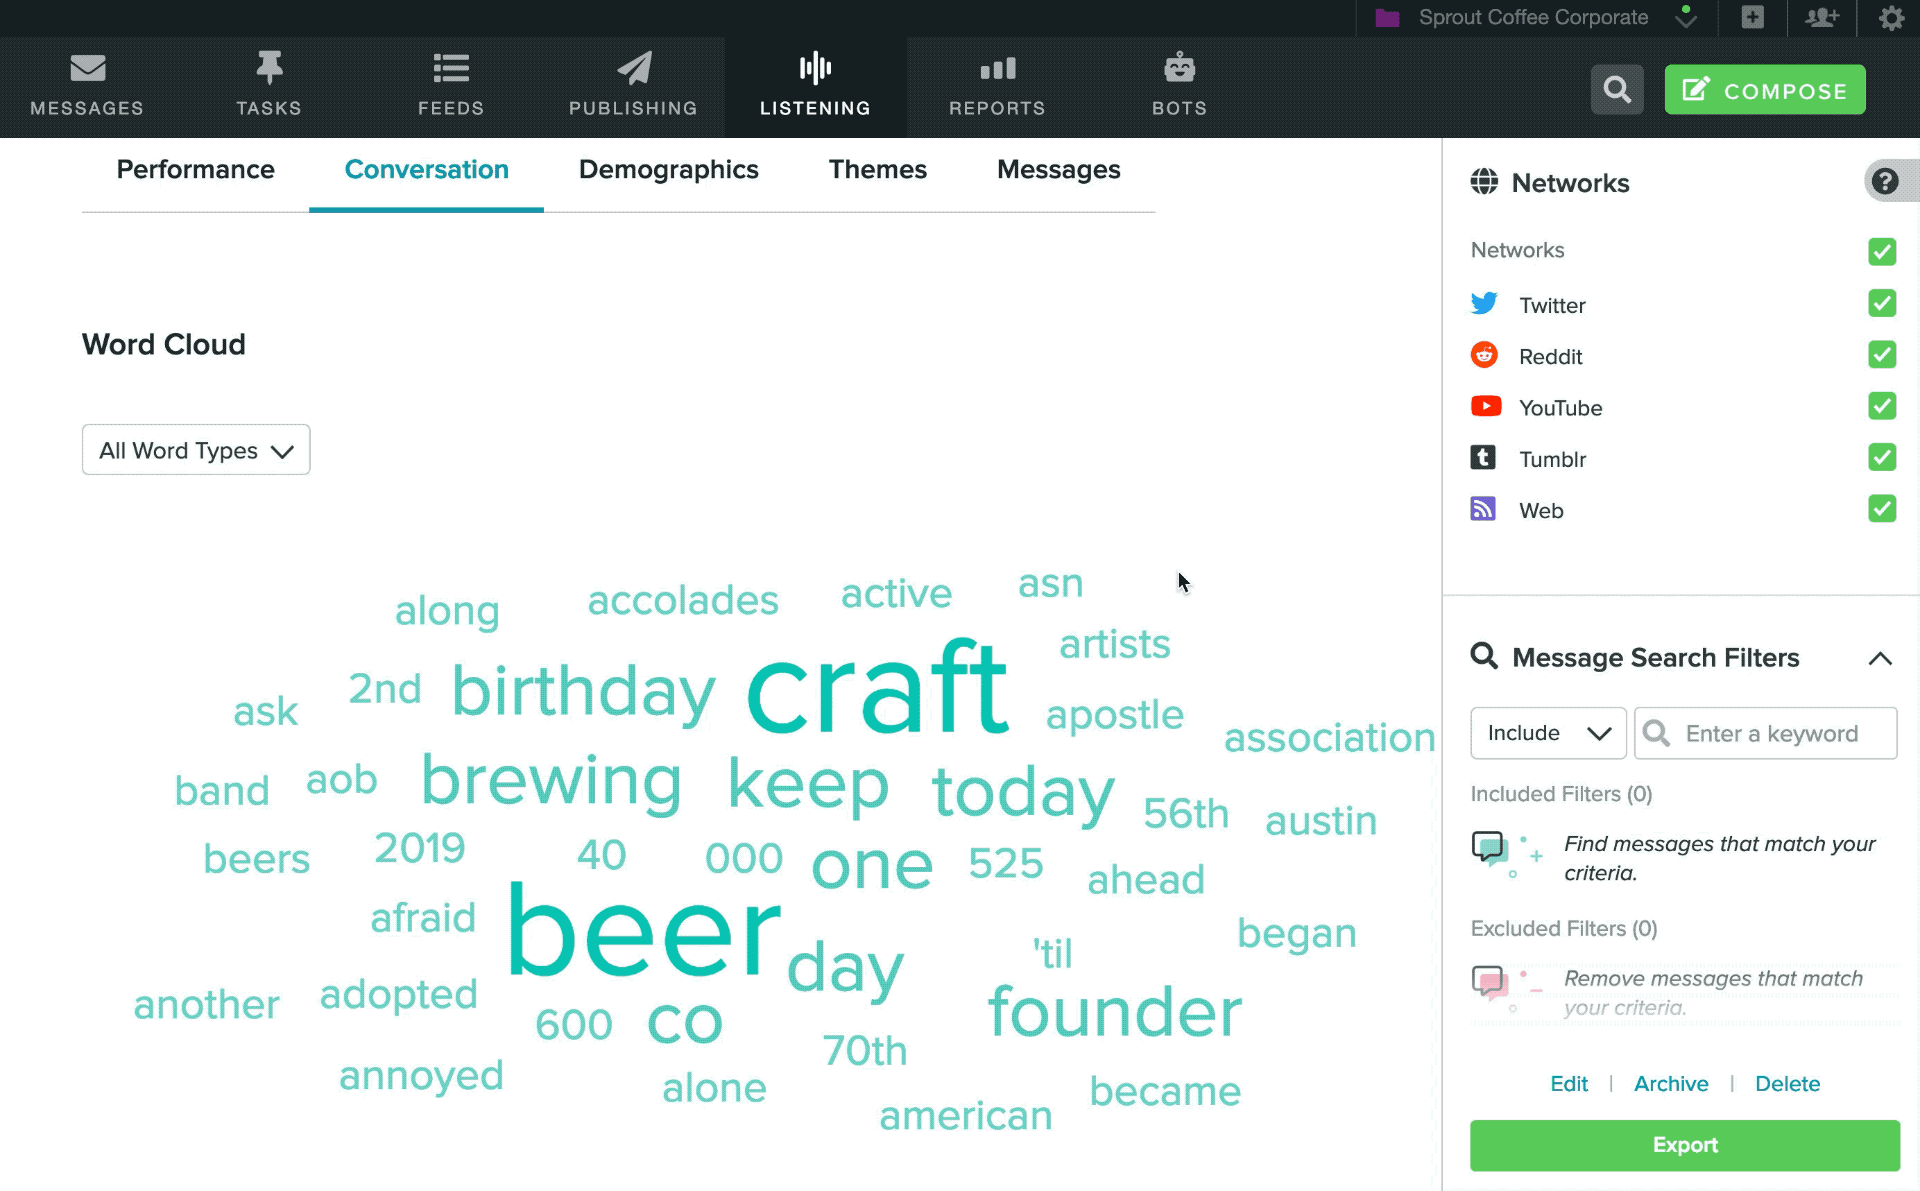Click the Reddit logo icon
This screenshot has height=1191, width=1920.
pyautogui.click(x=1484, y=354)
